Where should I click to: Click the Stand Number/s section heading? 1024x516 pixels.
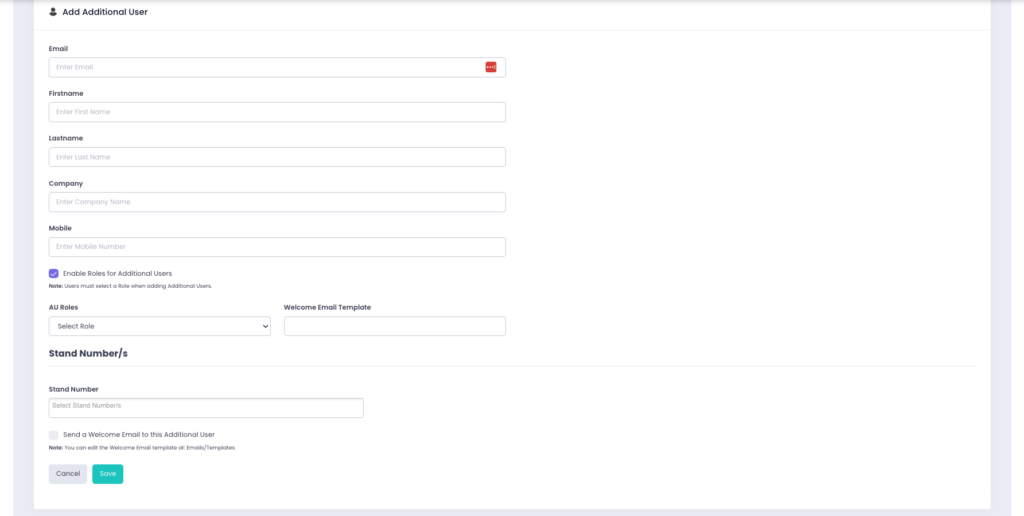88,354
